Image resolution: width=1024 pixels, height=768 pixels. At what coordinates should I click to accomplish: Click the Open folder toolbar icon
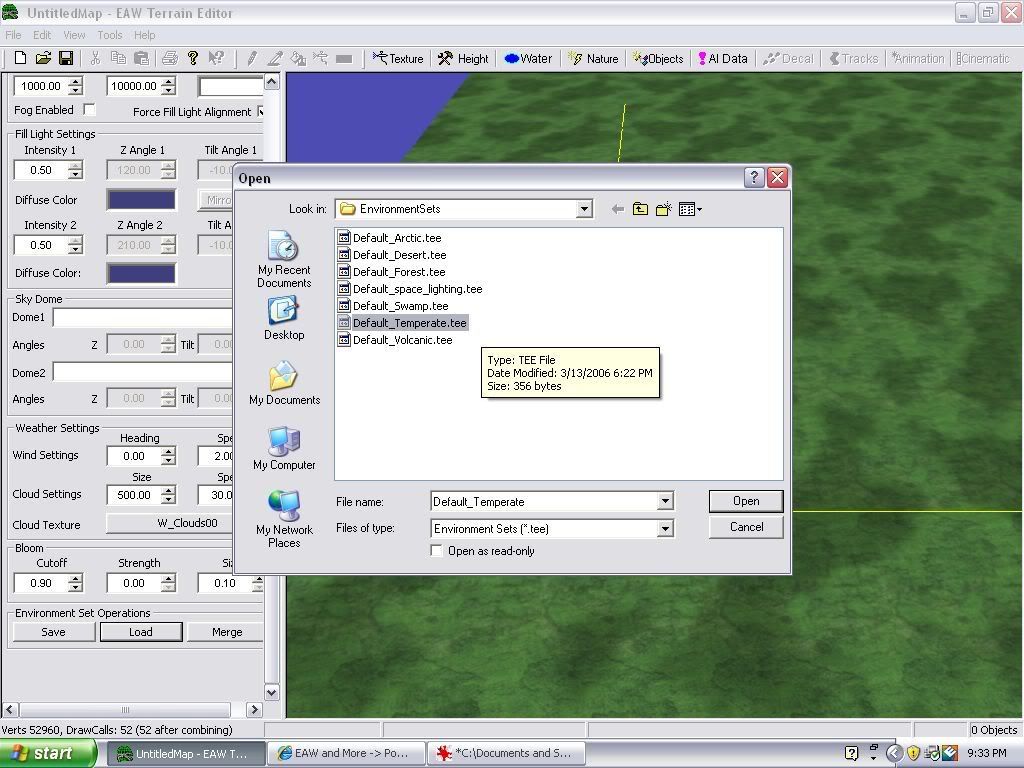[x=43, y=58]
